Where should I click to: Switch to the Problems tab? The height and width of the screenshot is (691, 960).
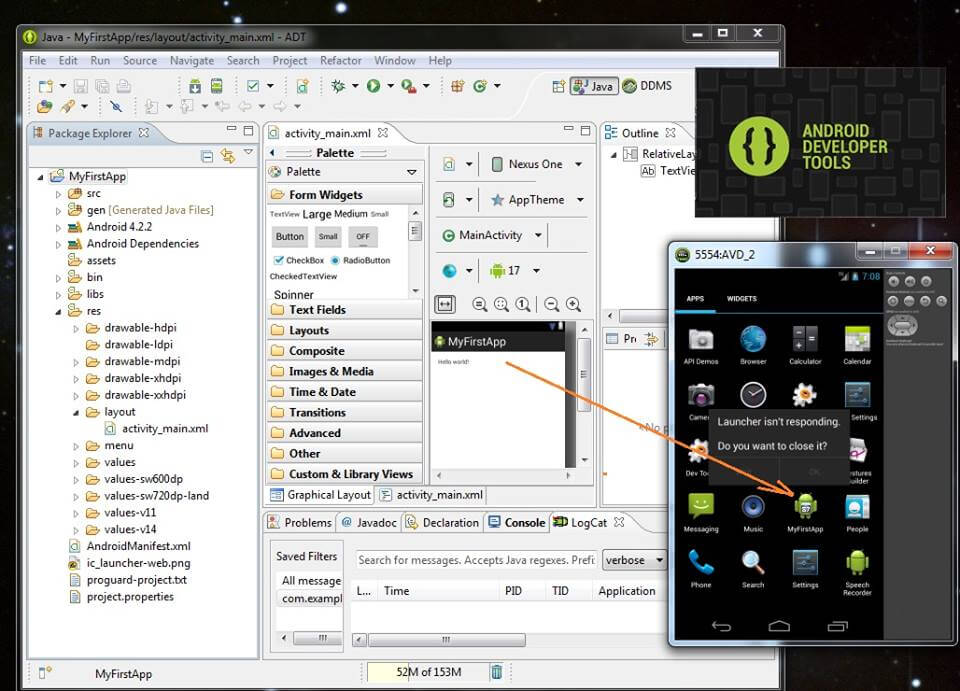click(300, 523)
